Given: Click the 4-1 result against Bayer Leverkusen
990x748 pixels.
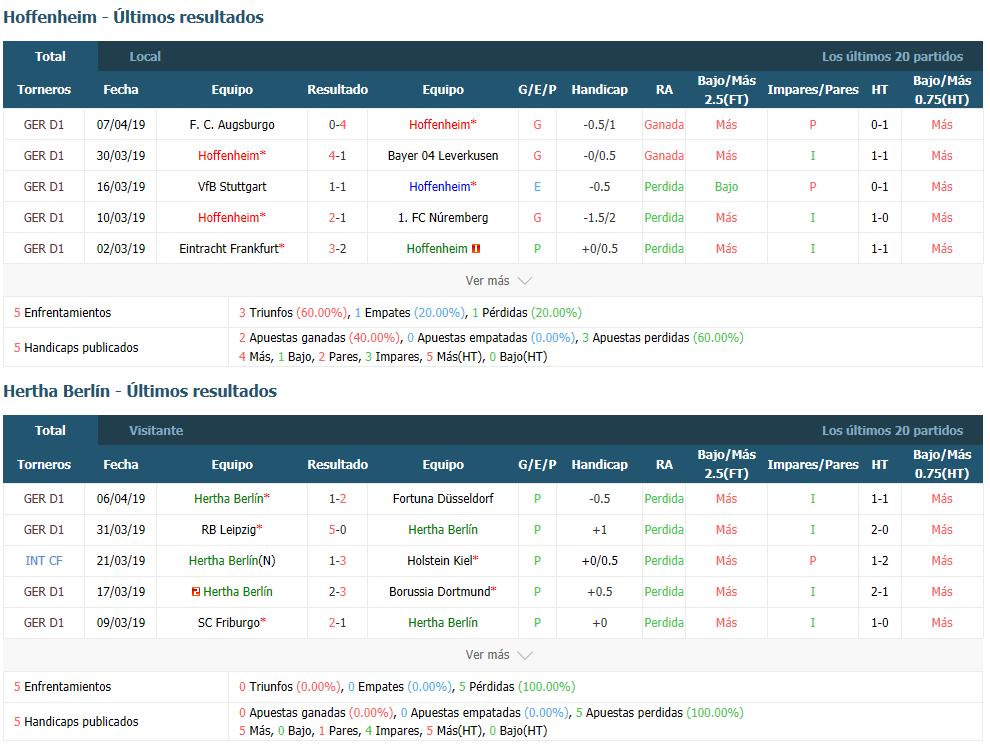Looking at the screenshot, I should (x=337, y=156).
